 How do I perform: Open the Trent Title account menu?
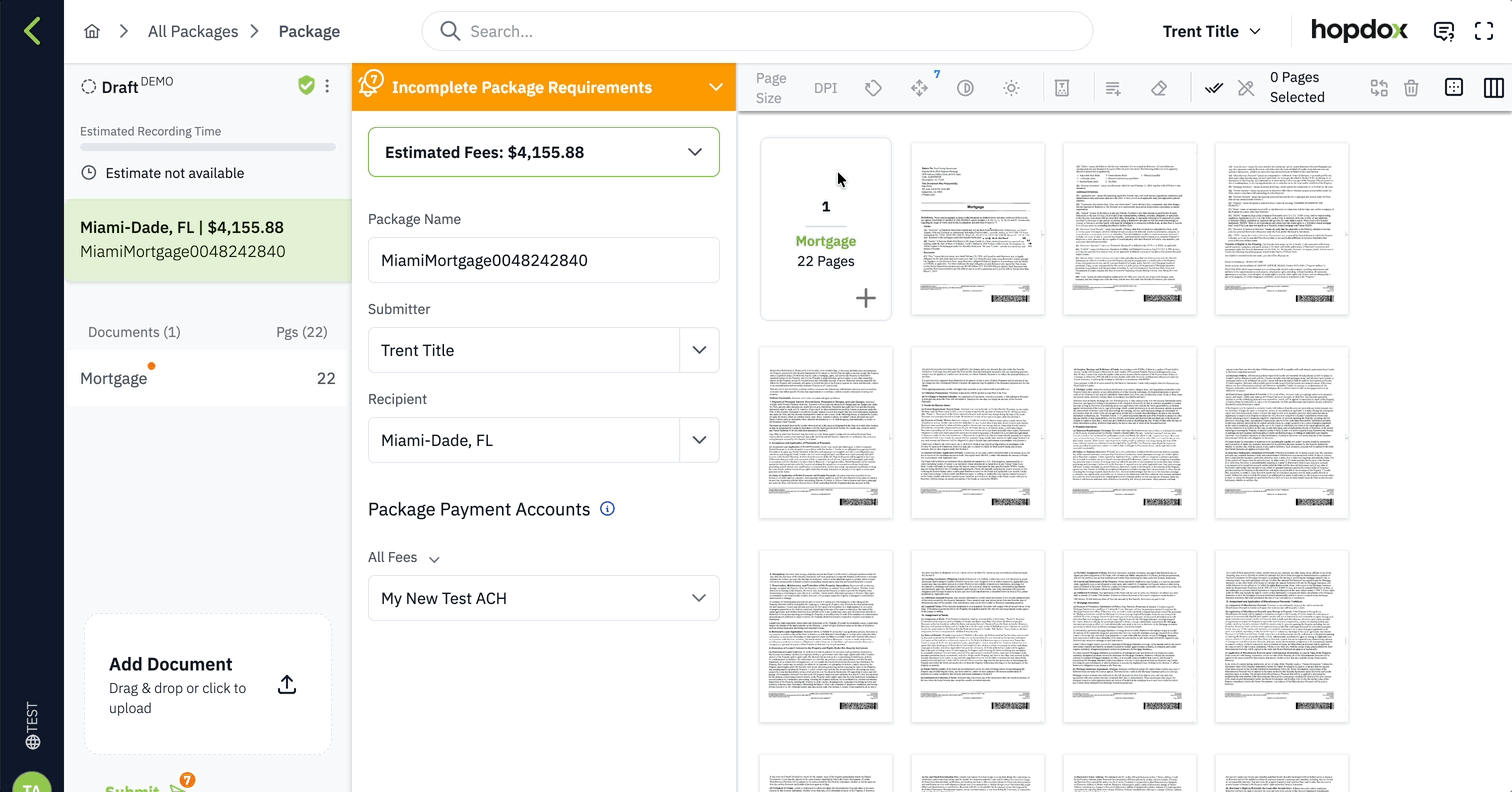tap(1211, 31)
